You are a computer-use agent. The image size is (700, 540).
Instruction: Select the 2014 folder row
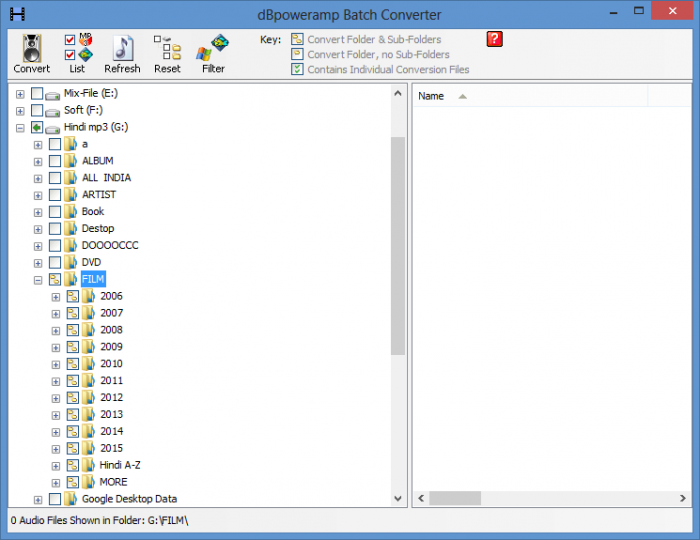(111, 432)
